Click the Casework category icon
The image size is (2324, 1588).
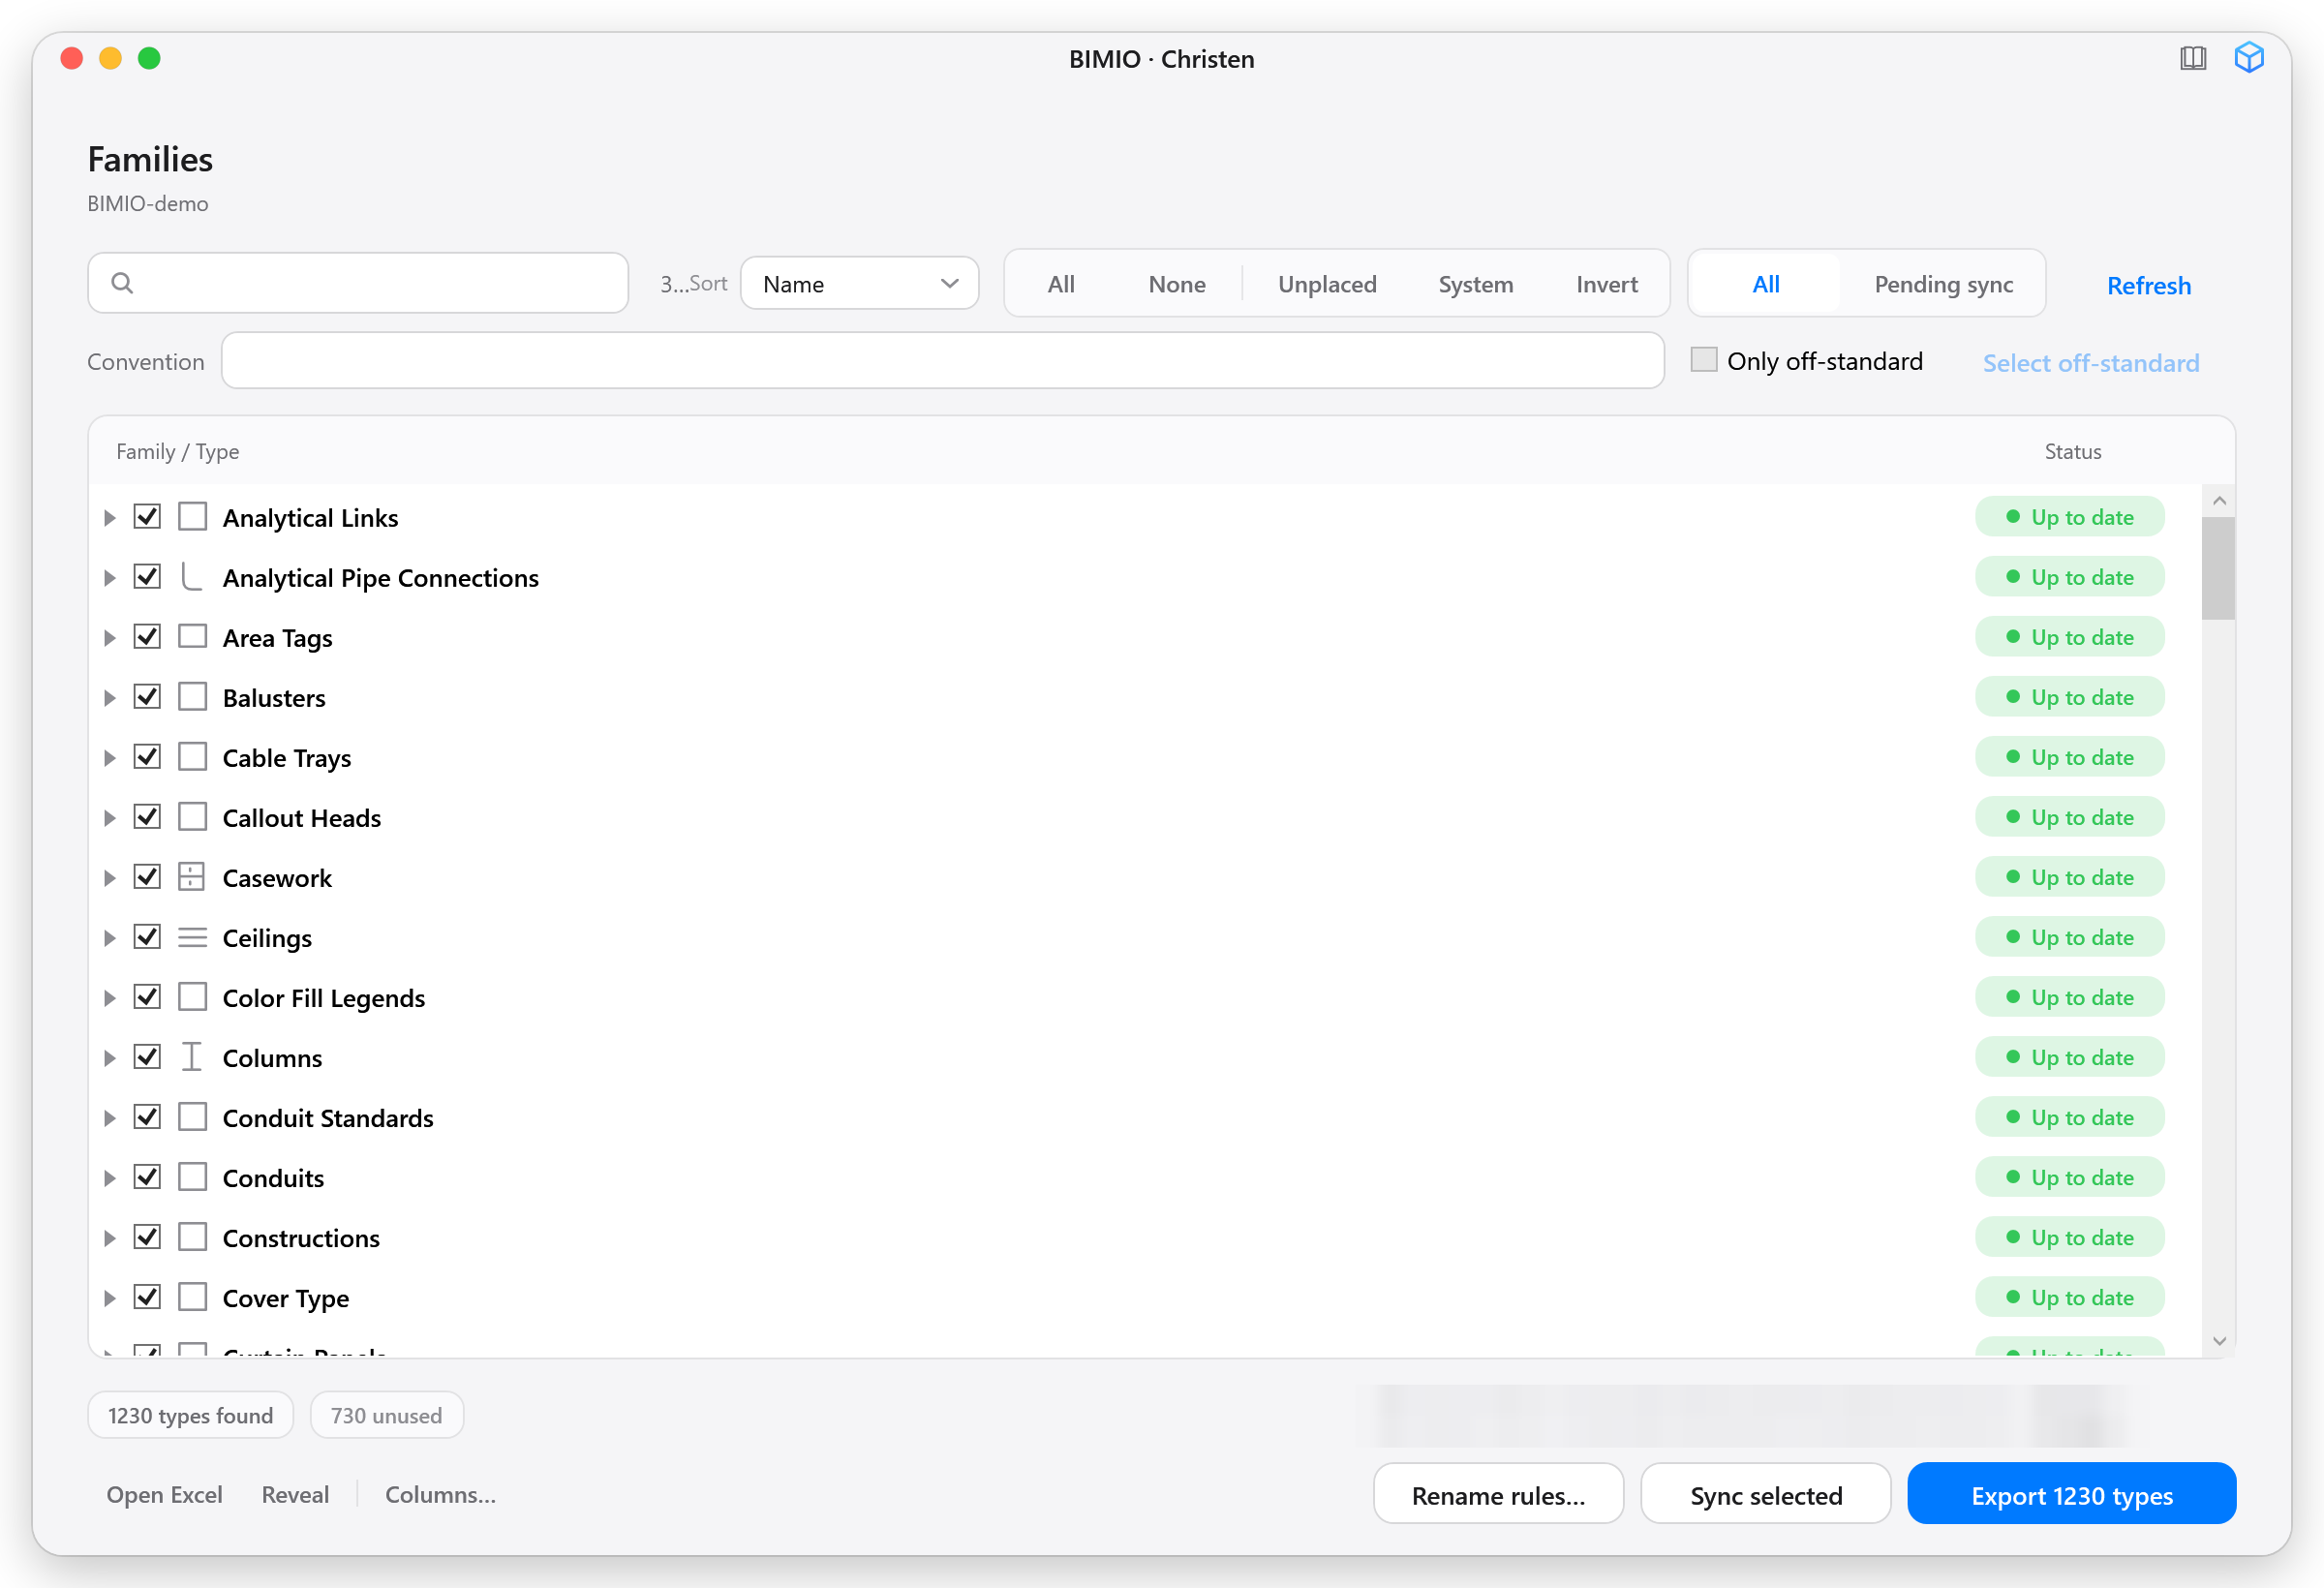(192, 877)
